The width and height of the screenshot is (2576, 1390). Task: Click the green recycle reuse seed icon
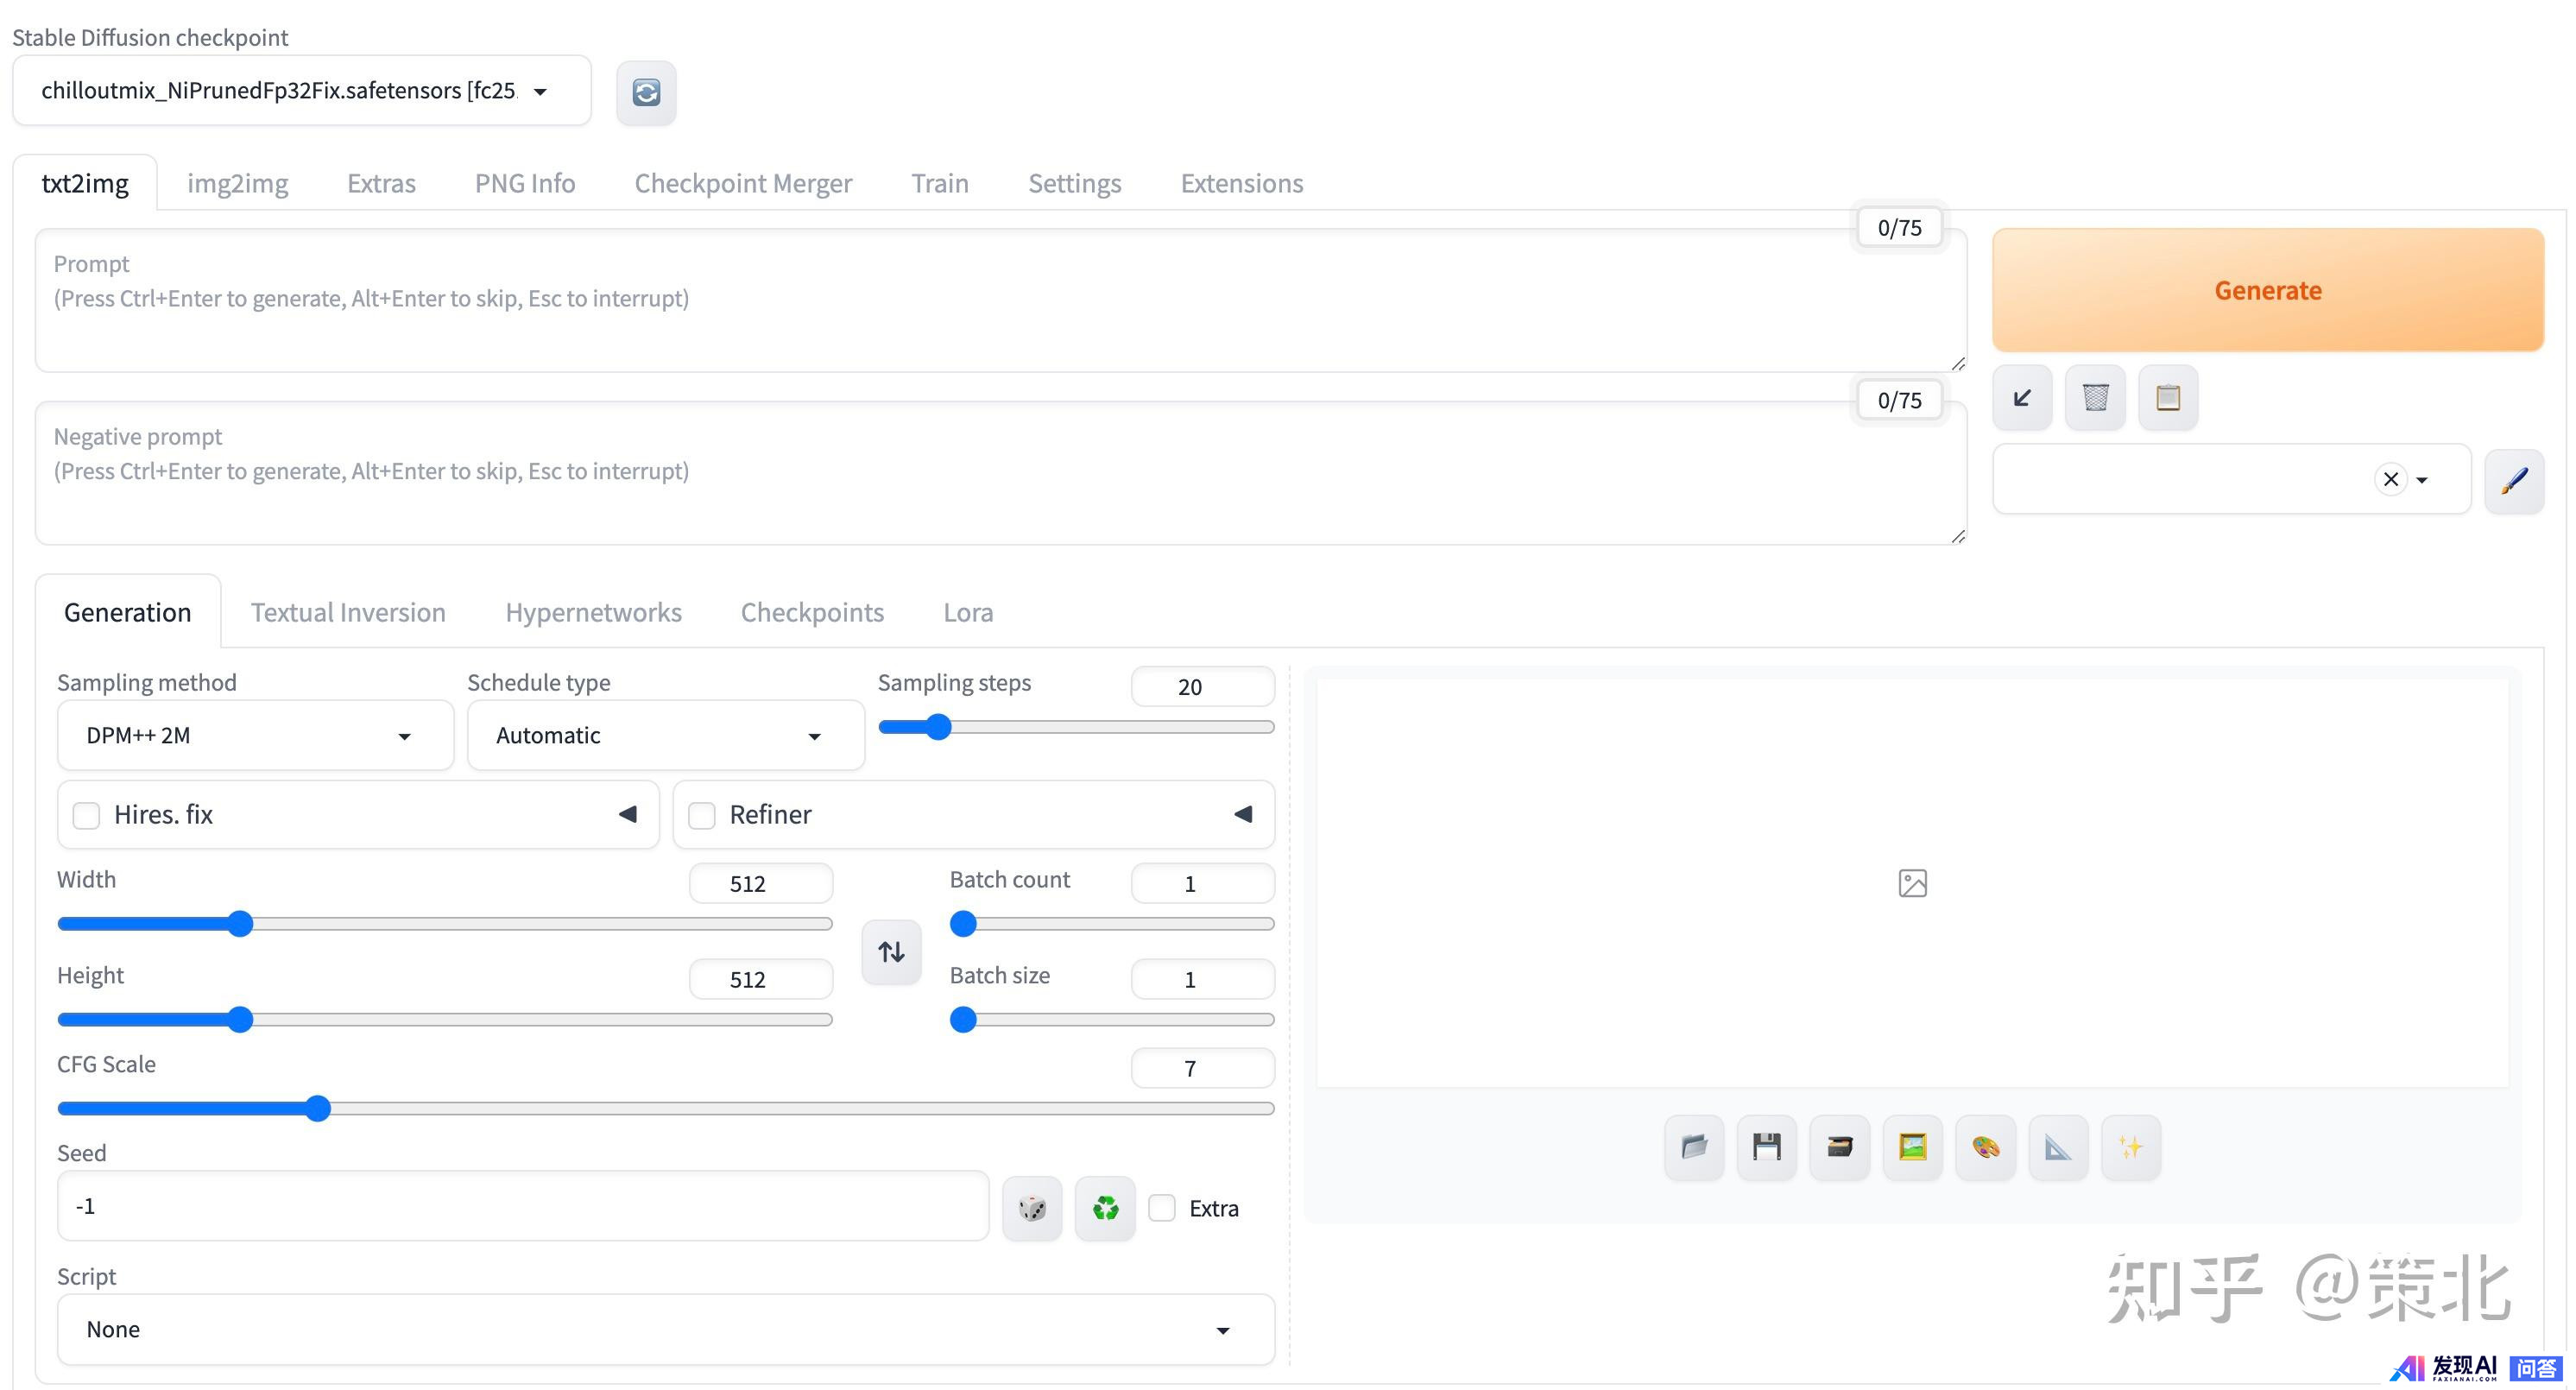click(x=1105, y=1209)
